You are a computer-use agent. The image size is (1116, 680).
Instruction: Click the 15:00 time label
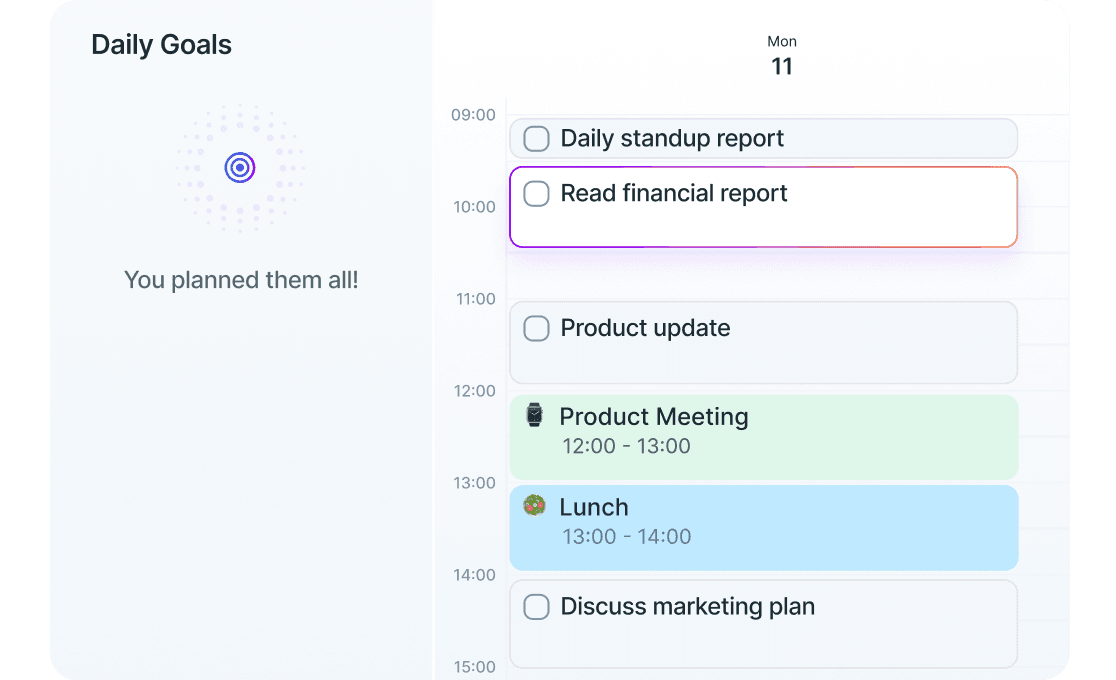473,667
